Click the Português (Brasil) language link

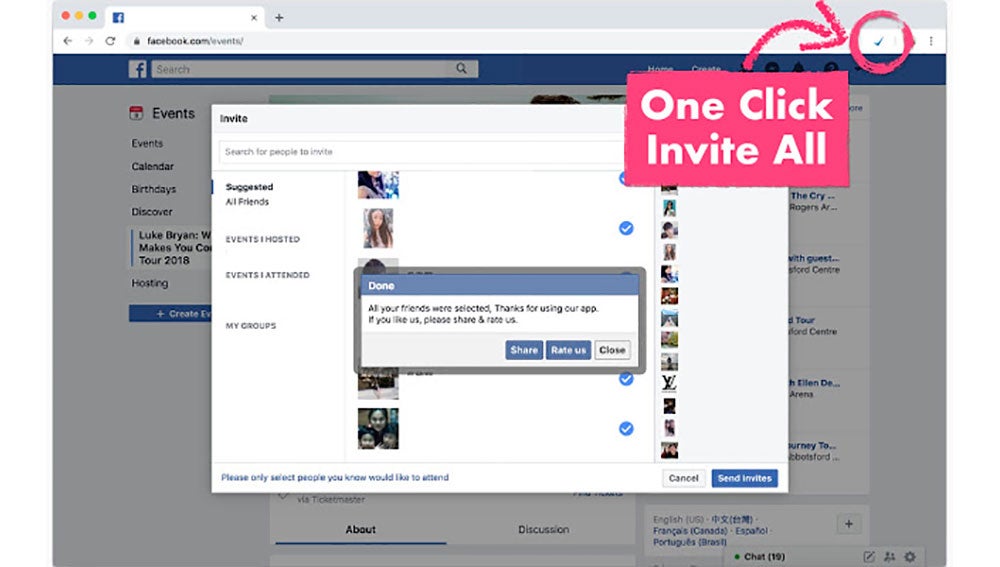point(689,542)
